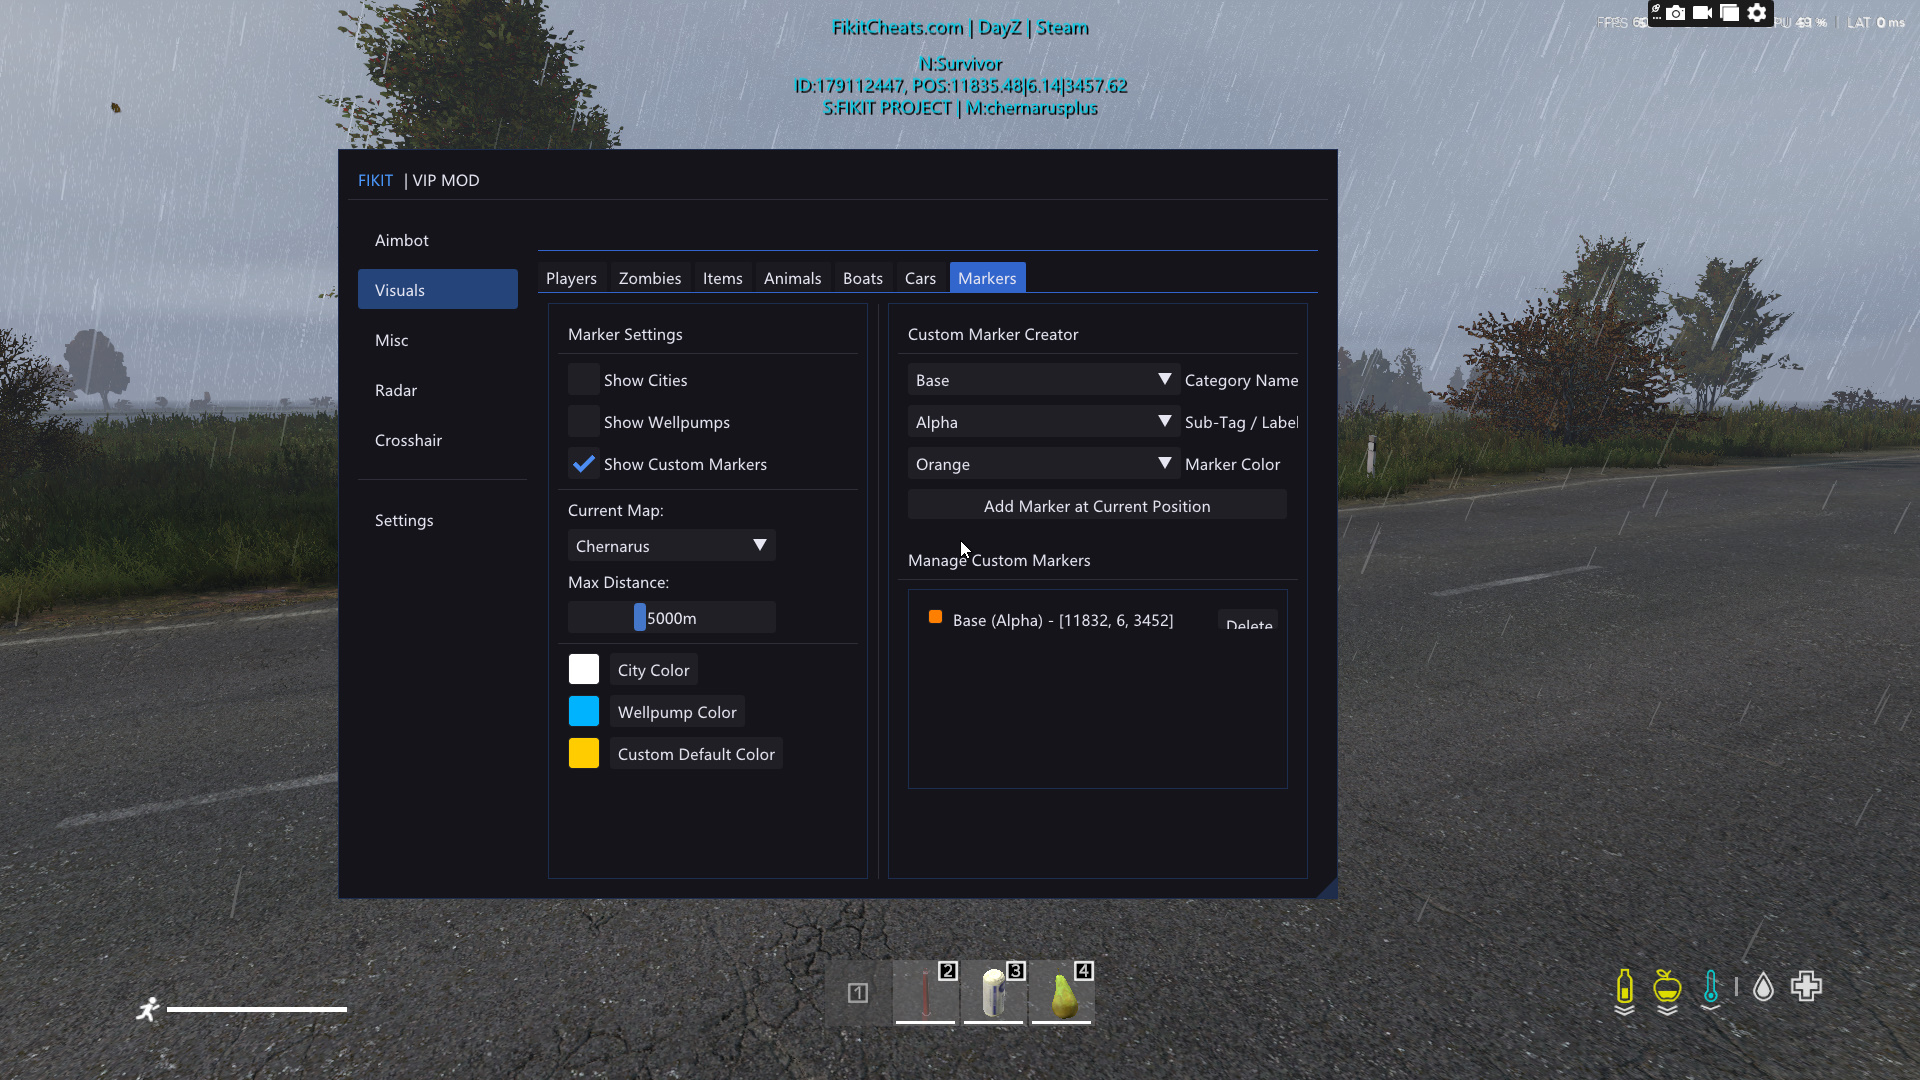Select hotbar slot 3 can item

[x=994, y=993]
